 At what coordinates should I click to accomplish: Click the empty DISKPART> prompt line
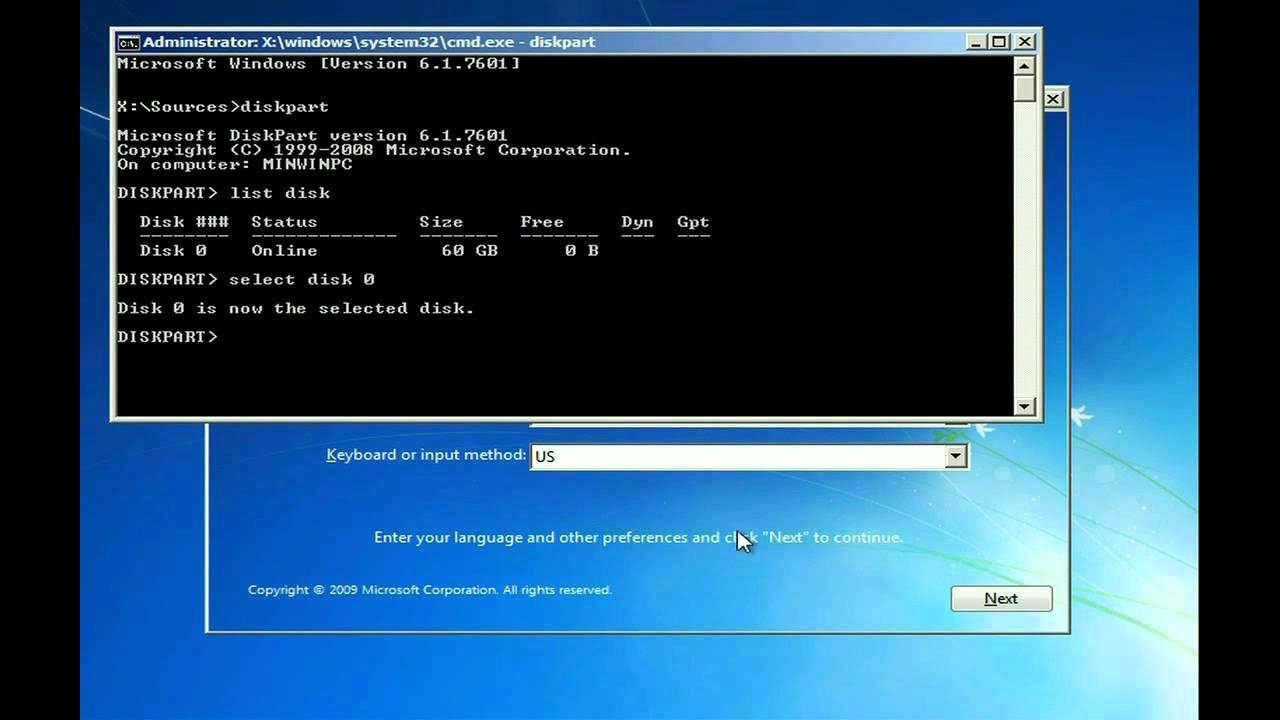tap(167, 337)
